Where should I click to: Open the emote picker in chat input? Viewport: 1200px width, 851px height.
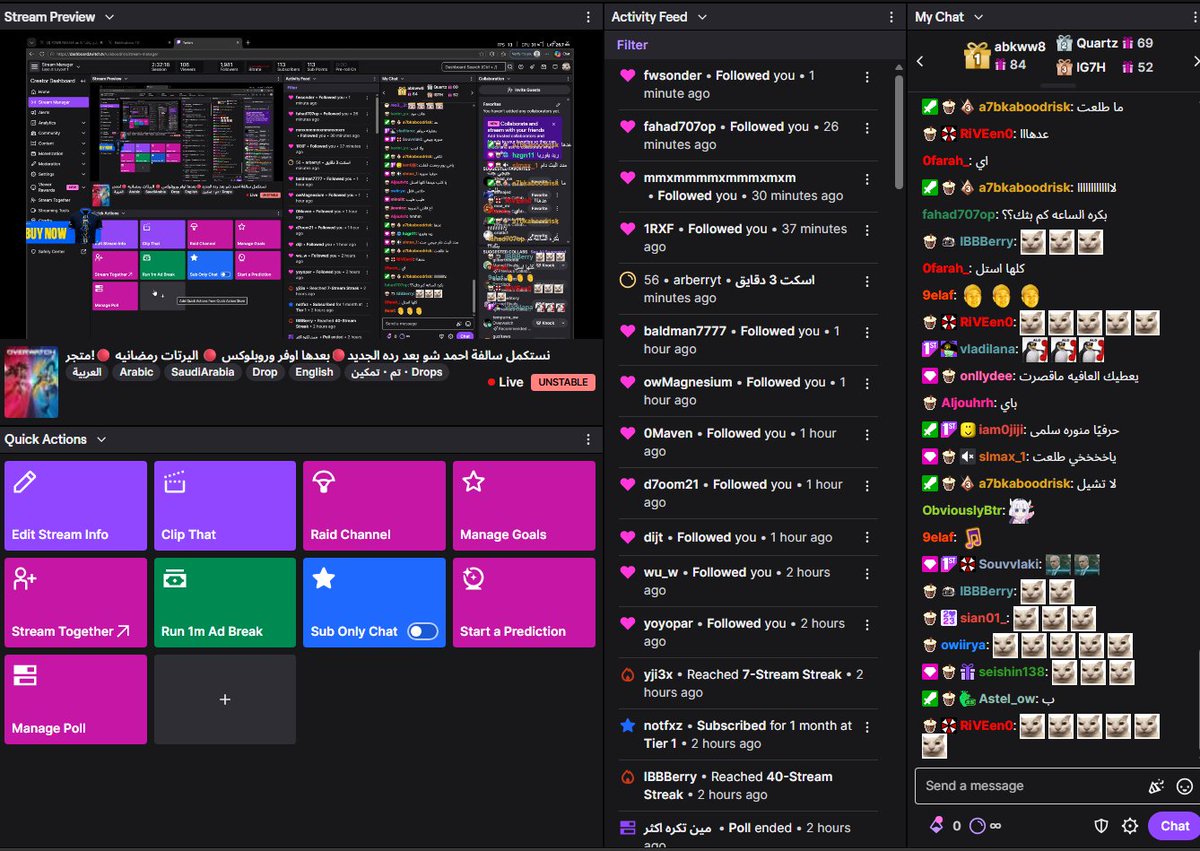click(1185, 786)
